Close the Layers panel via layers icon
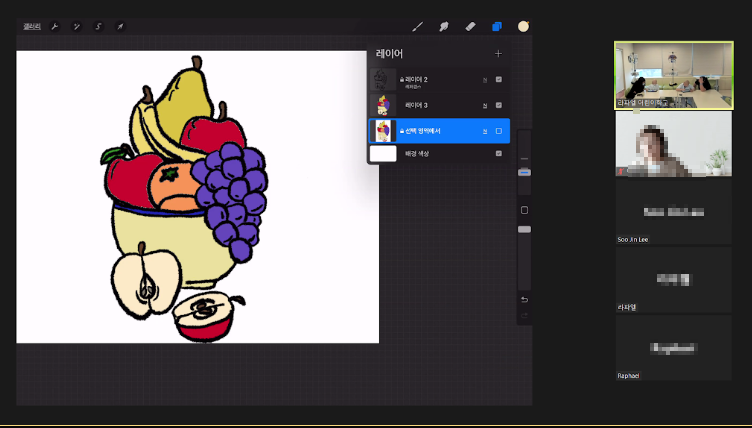The image size is (752, 428). (x=497, y=26)
